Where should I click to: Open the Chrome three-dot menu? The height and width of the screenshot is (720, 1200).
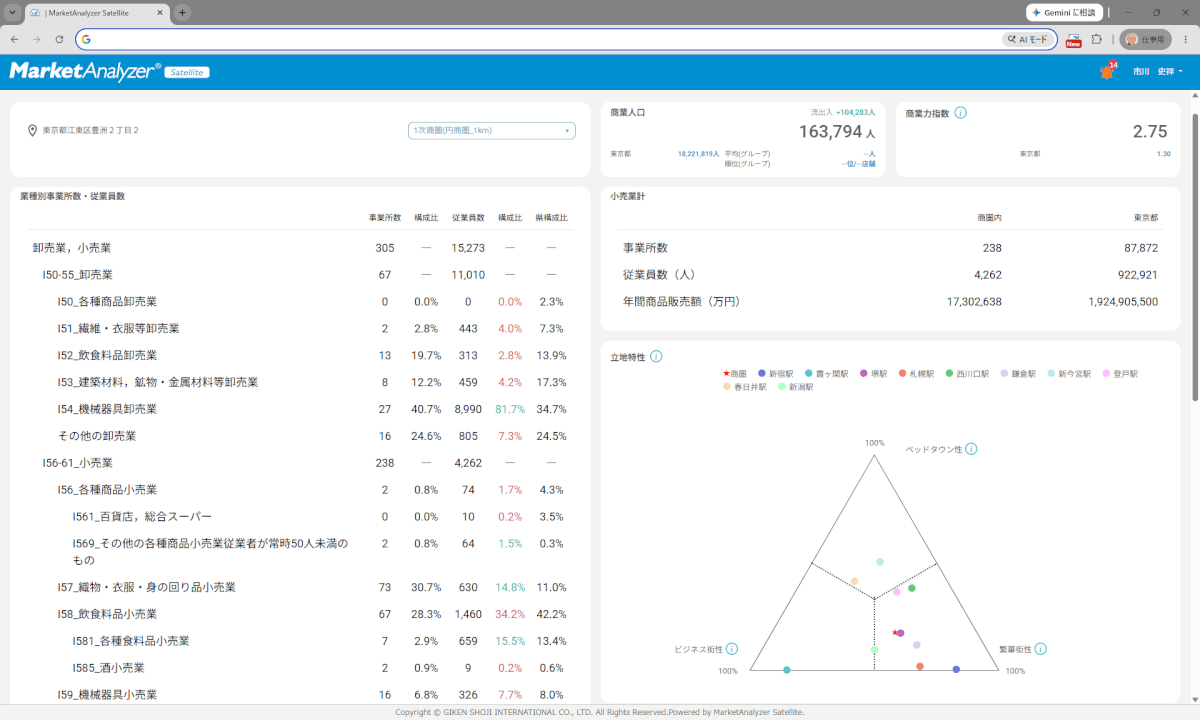point(1185,39)
